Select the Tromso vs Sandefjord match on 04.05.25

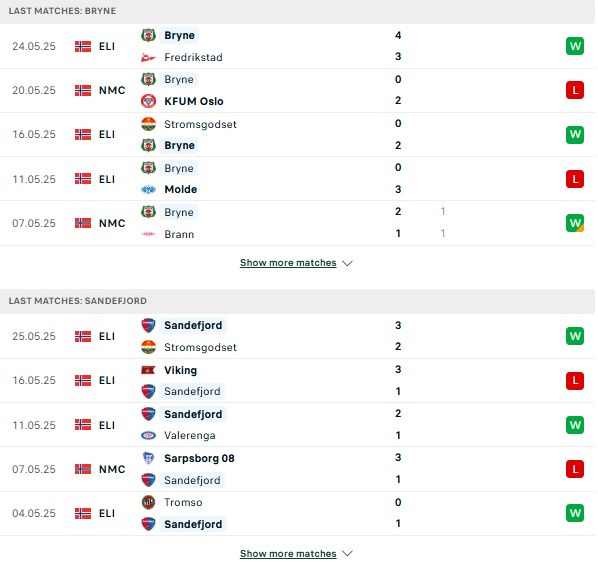[297, 513]
